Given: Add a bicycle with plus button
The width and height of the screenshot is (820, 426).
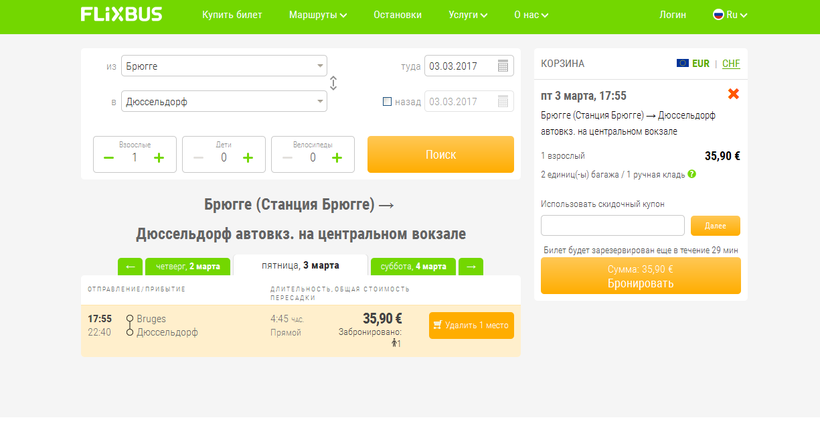Looking at the screenshot, I should (337, 157).
